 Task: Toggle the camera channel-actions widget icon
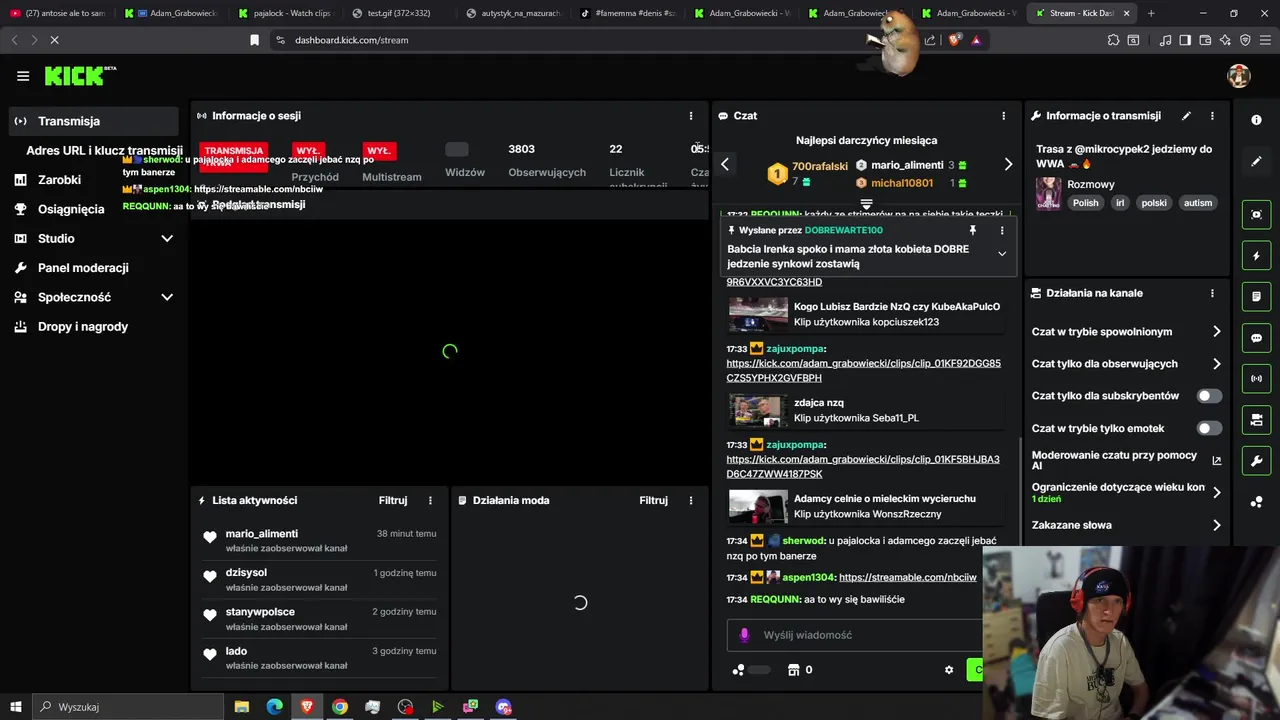point(1256,420)
